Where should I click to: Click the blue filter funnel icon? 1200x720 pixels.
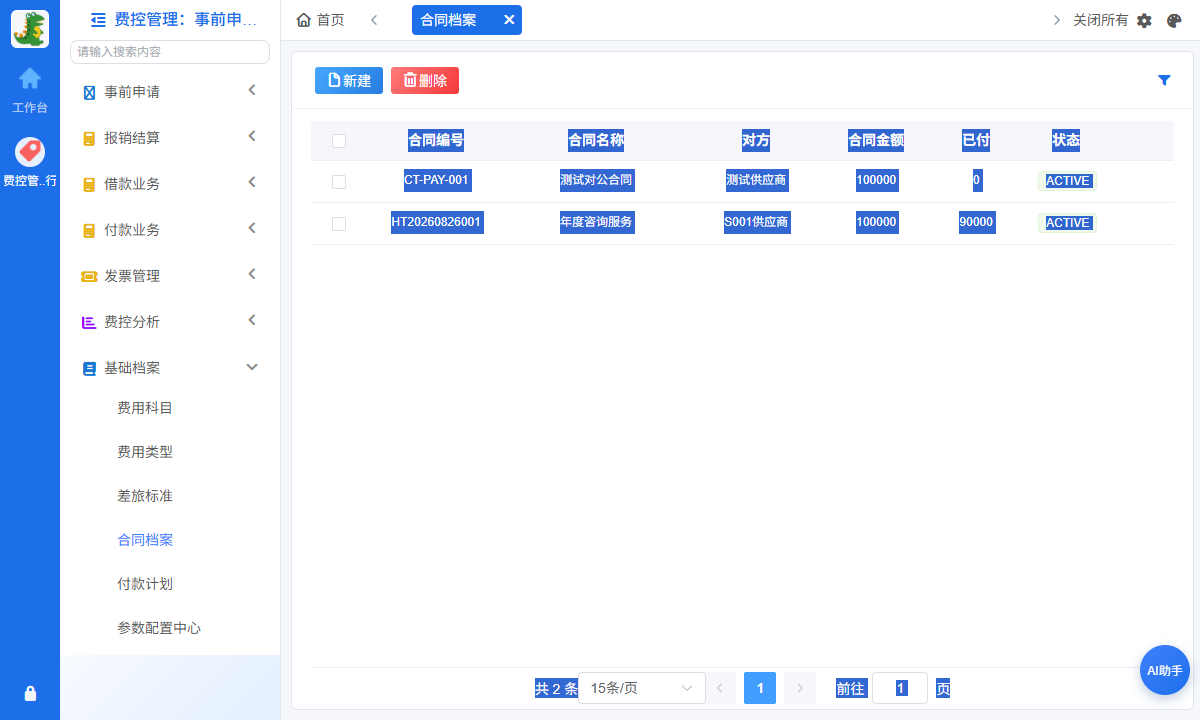[x=1164, y=80]
